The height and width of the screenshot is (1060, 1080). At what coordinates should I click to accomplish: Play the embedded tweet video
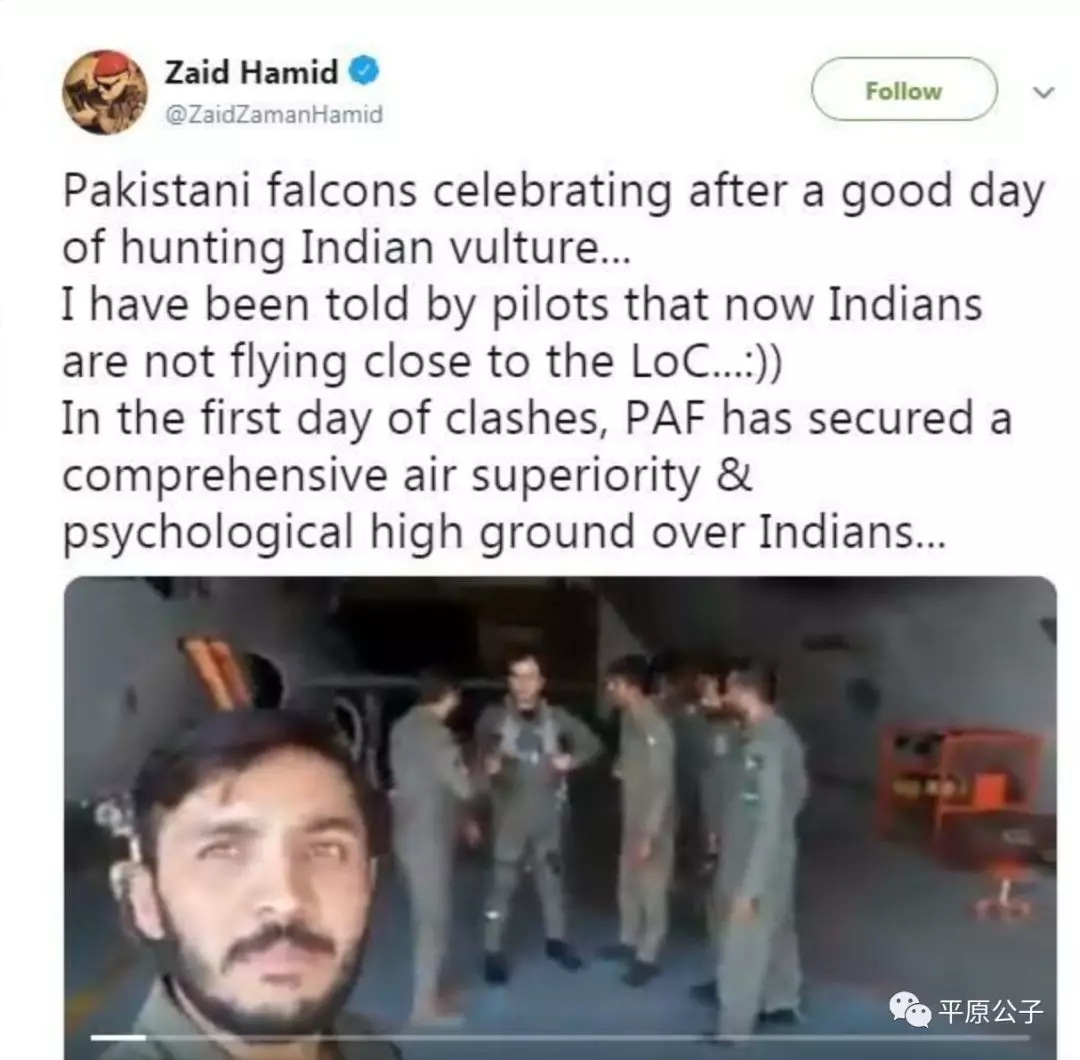click(x=560, y=817)
